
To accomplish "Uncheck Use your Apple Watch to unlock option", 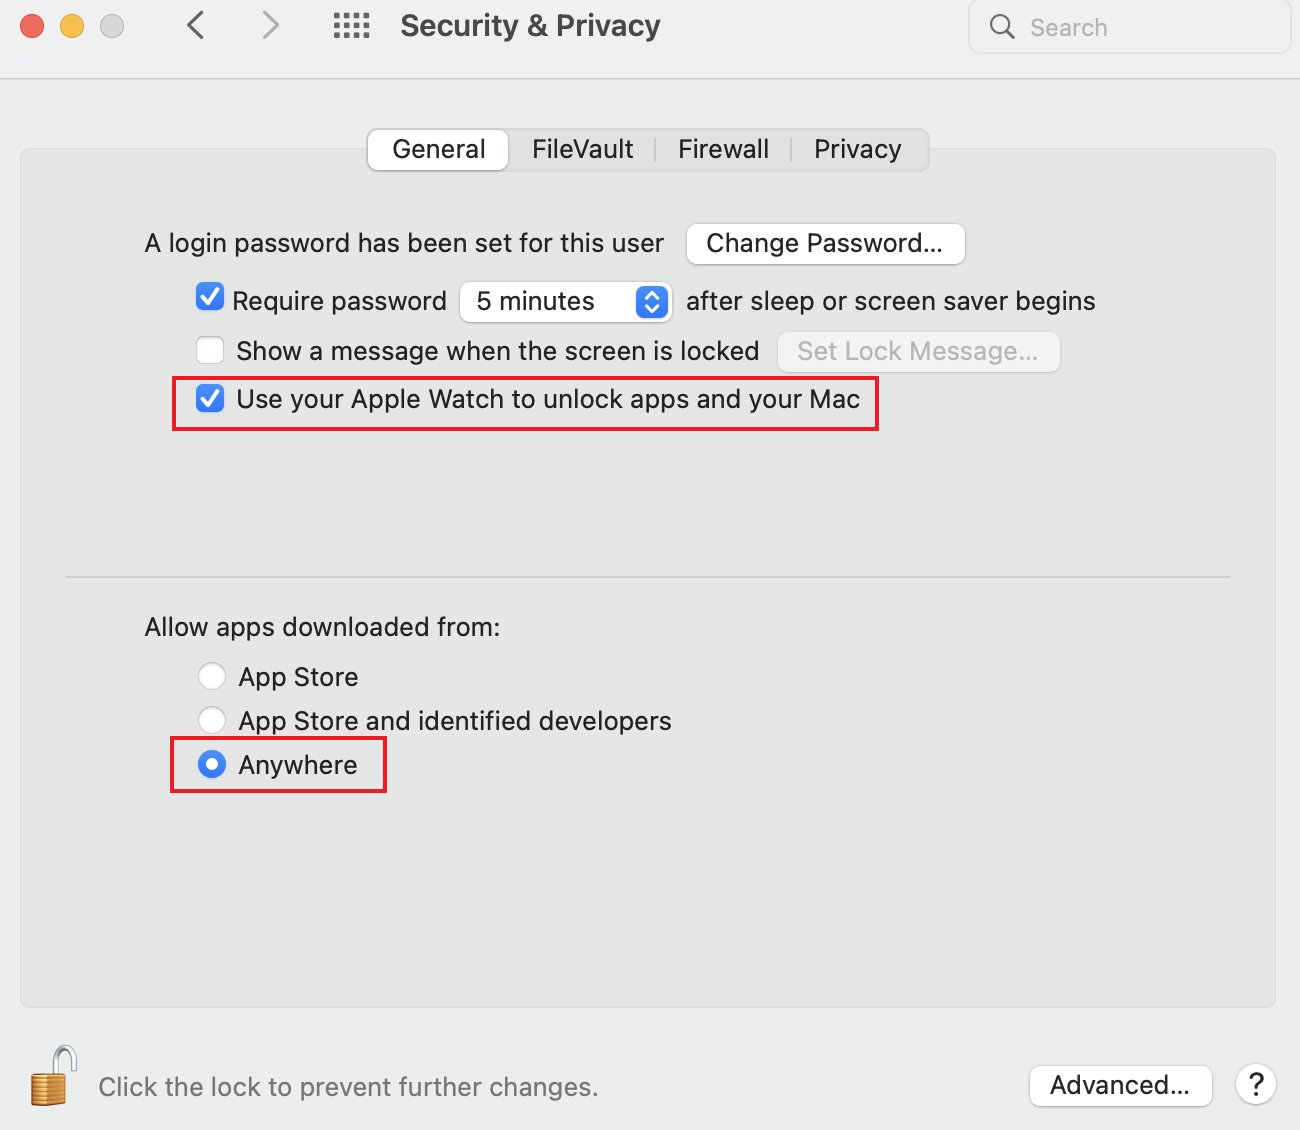I will 210,399.
